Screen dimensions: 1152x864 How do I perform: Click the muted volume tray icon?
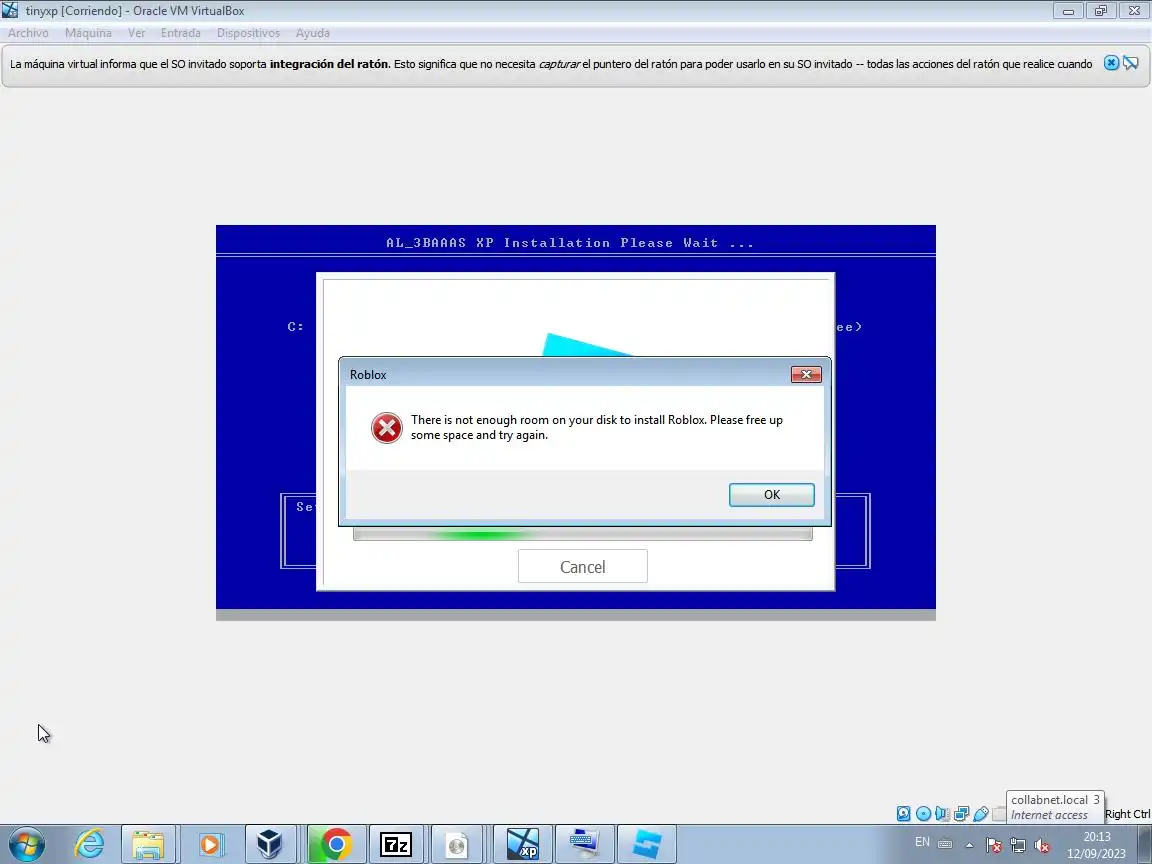coord(1042,845)
